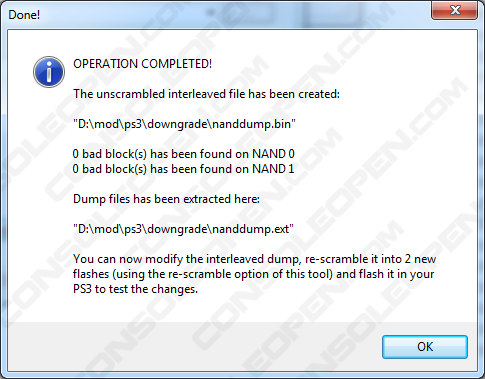The image size is (485, 379).
Task: Click the first "0 bad block(s)" text
Action: tap(110, 154)
